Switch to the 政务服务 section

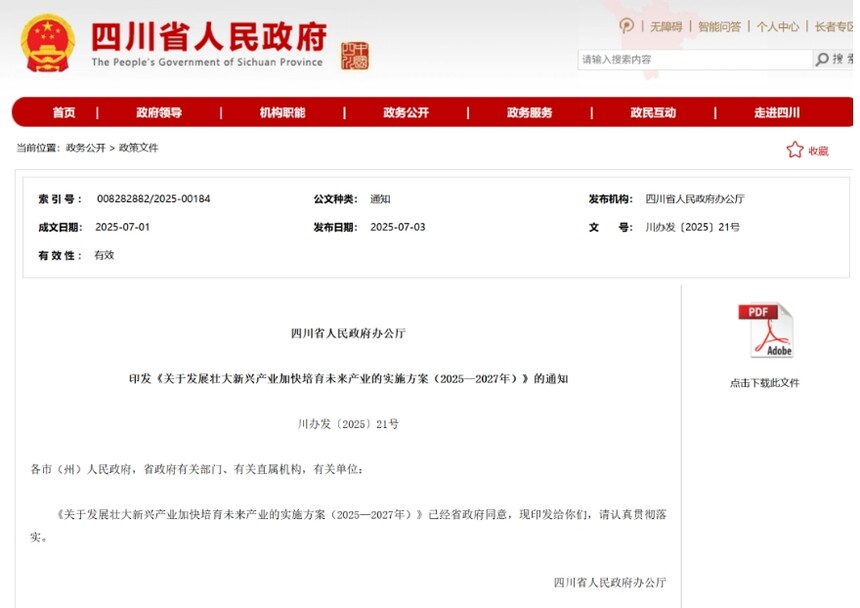click(528, 112)
